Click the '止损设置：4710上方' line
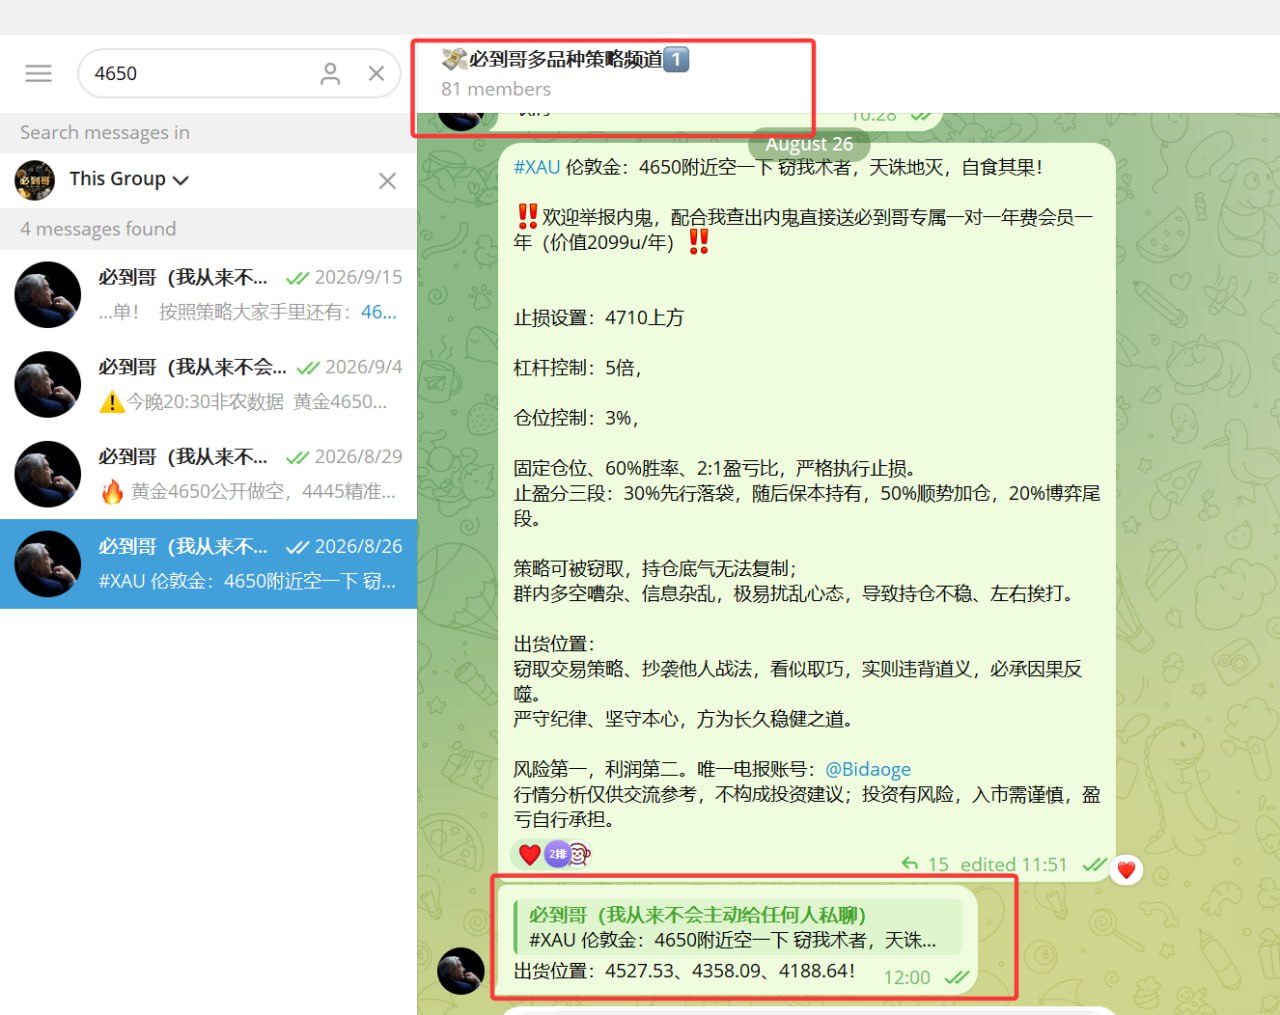Viewport: 1280px width, 1015px height. pos(599,318)
